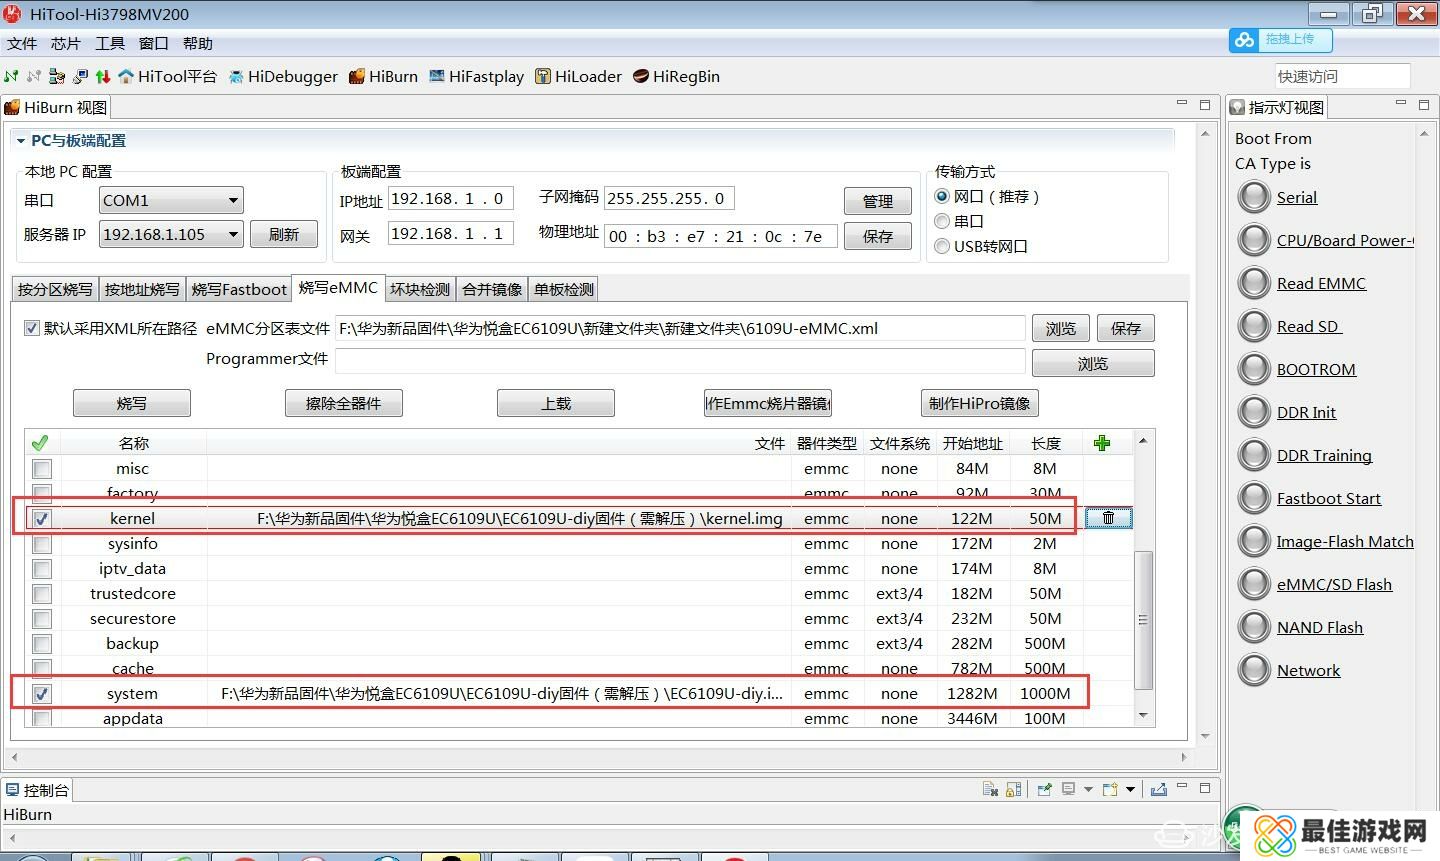Switch to the 烧写Fastboot tab
This screenshot has height=861, width=1440.
click(x=239, y=289)
